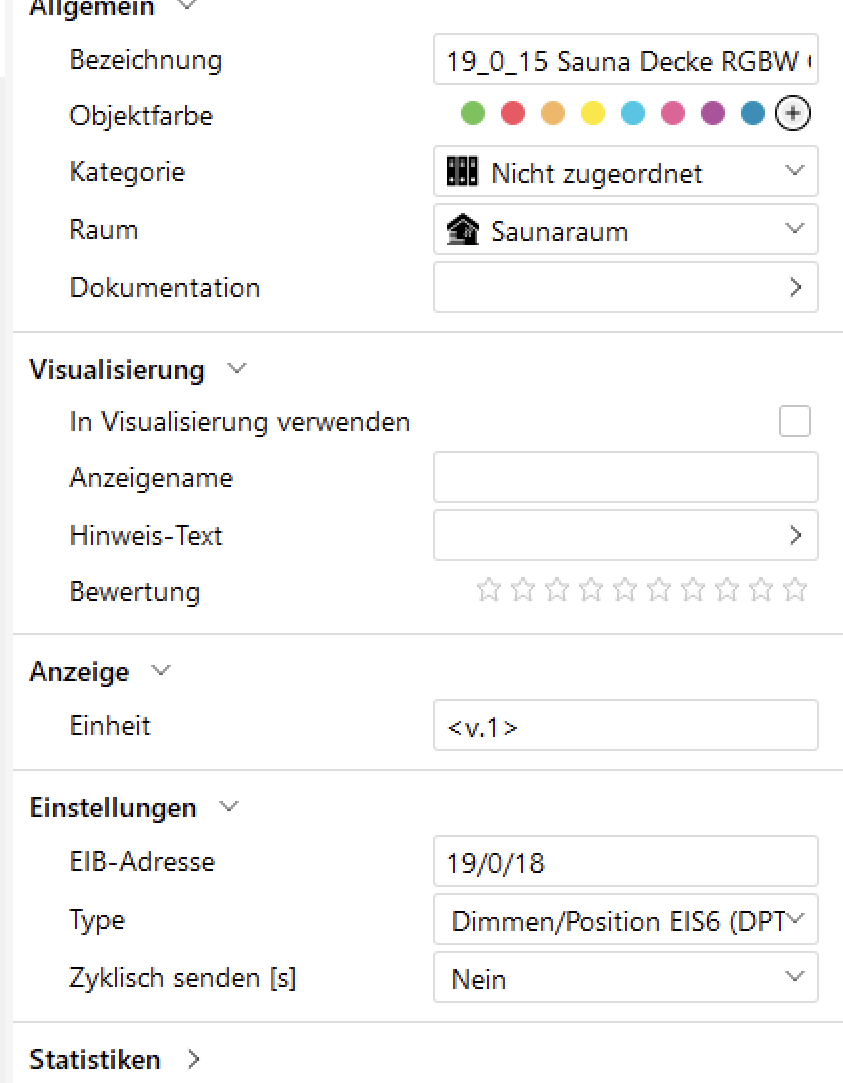Open Hinweis-Text editor via its arrow

[795, 536]
